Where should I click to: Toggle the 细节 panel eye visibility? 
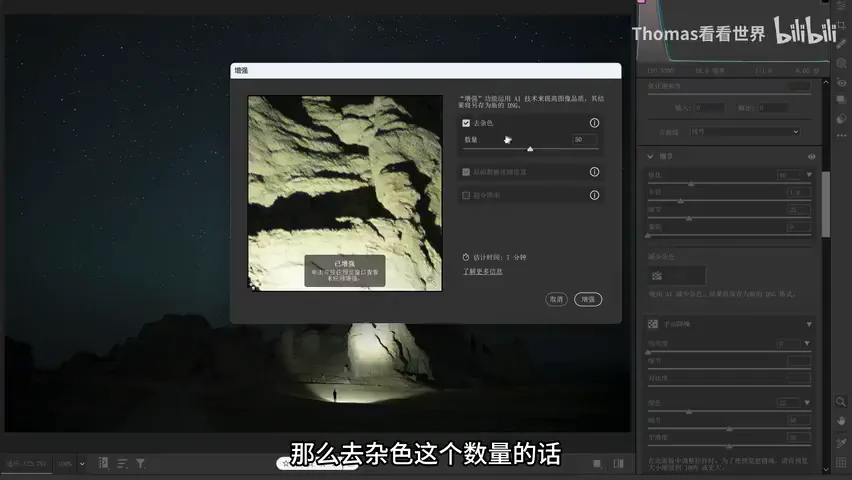[x=811, y=157]
